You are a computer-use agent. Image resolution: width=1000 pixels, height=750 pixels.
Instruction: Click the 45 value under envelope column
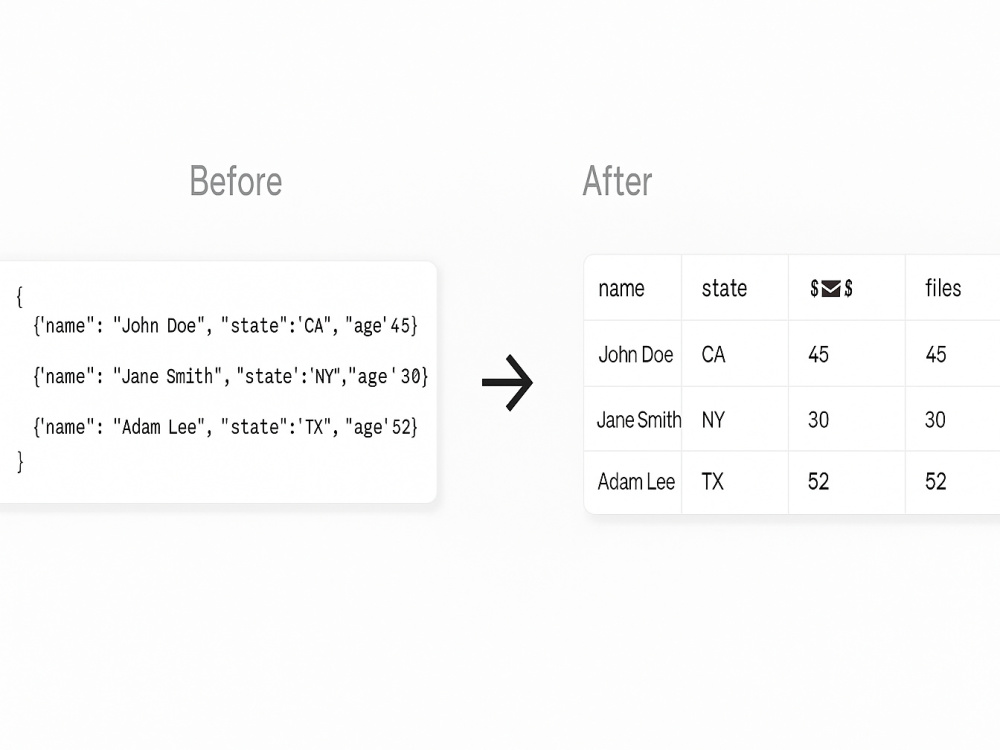818,355
